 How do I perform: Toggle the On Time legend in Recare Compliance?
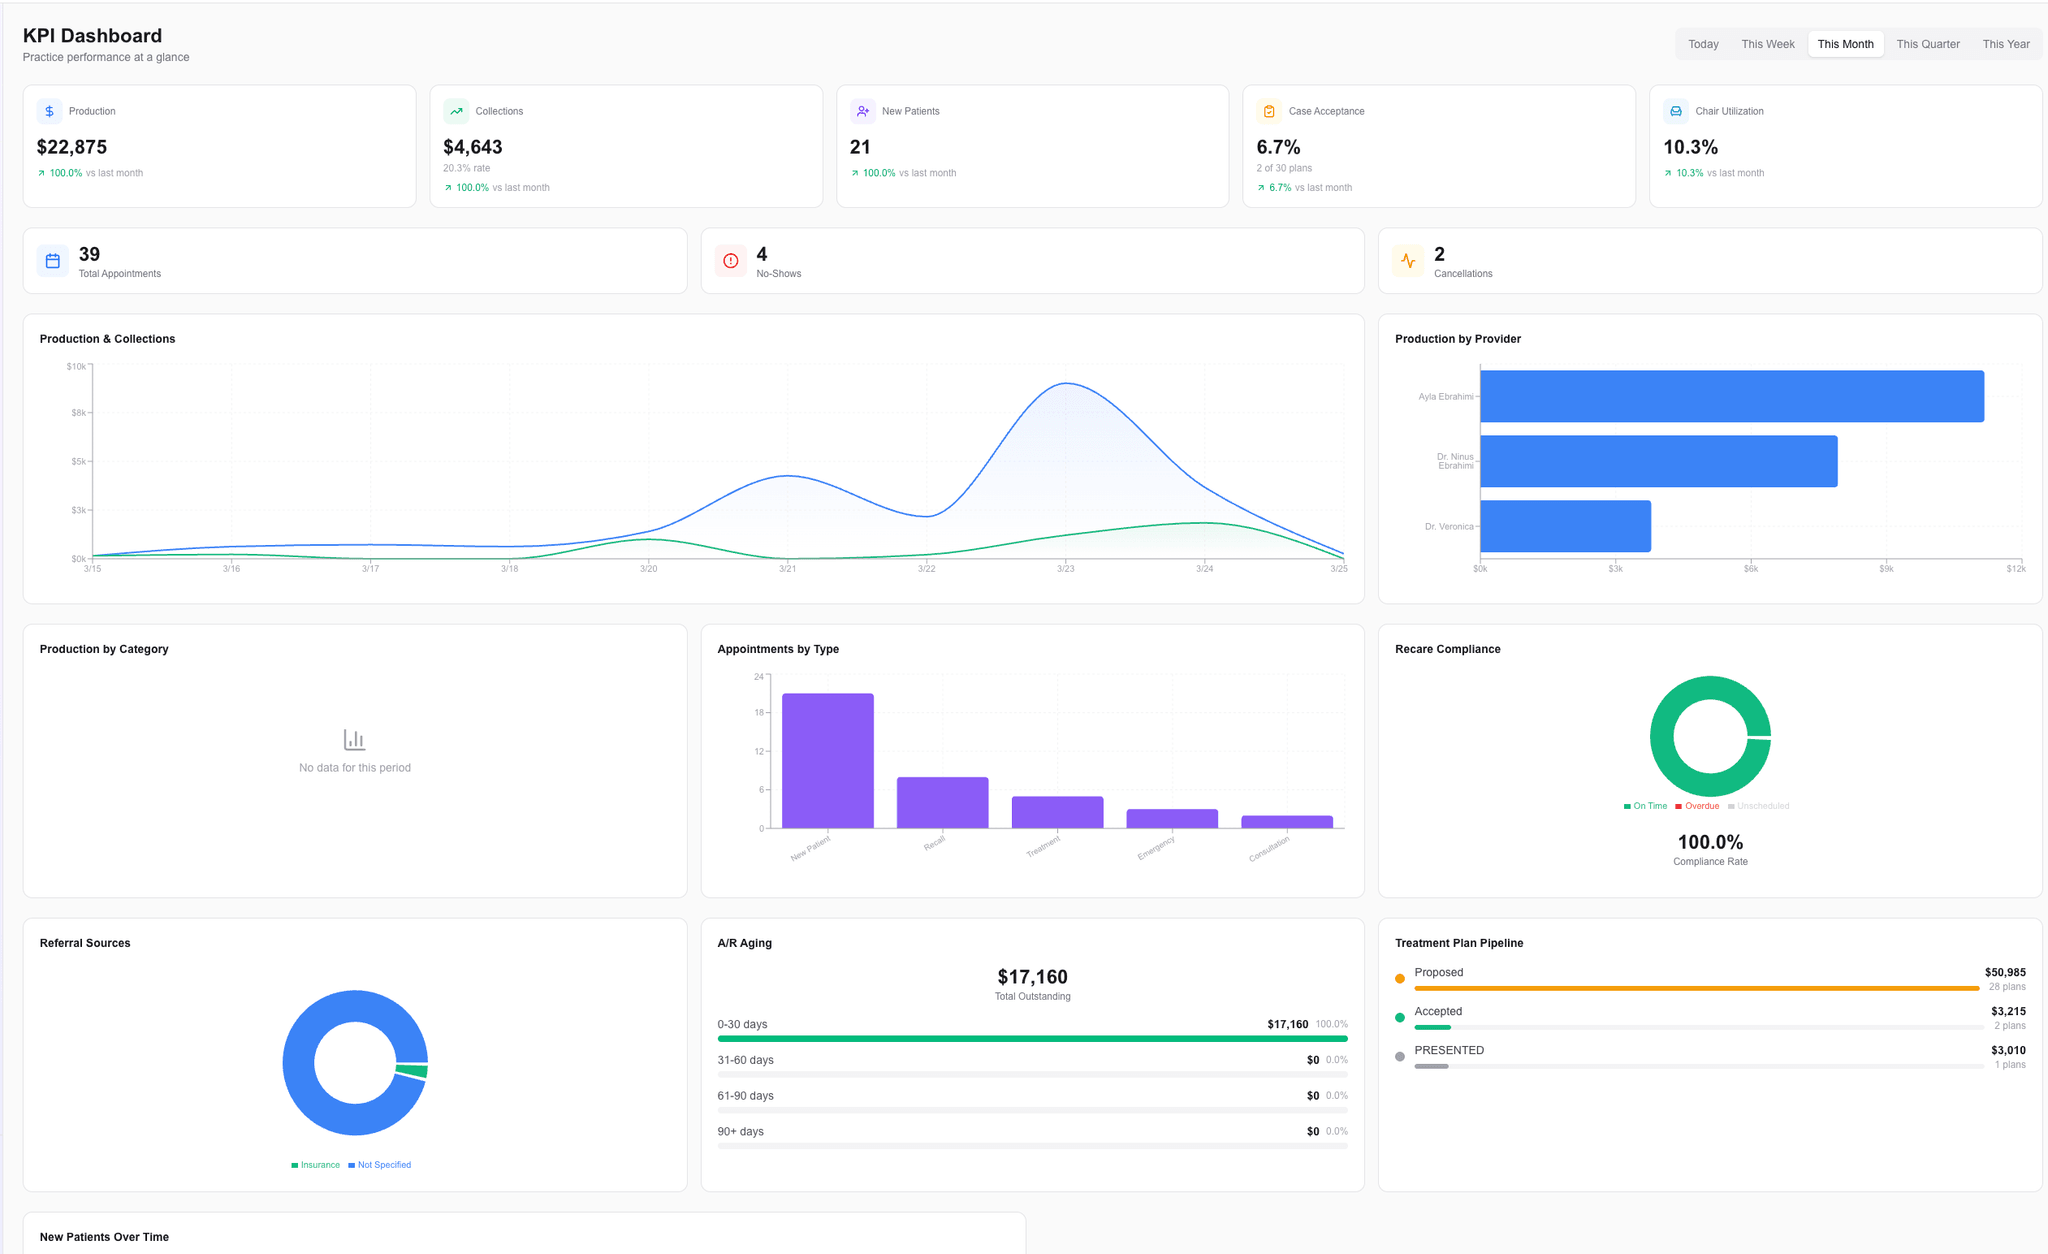(x=1645, y=805)
